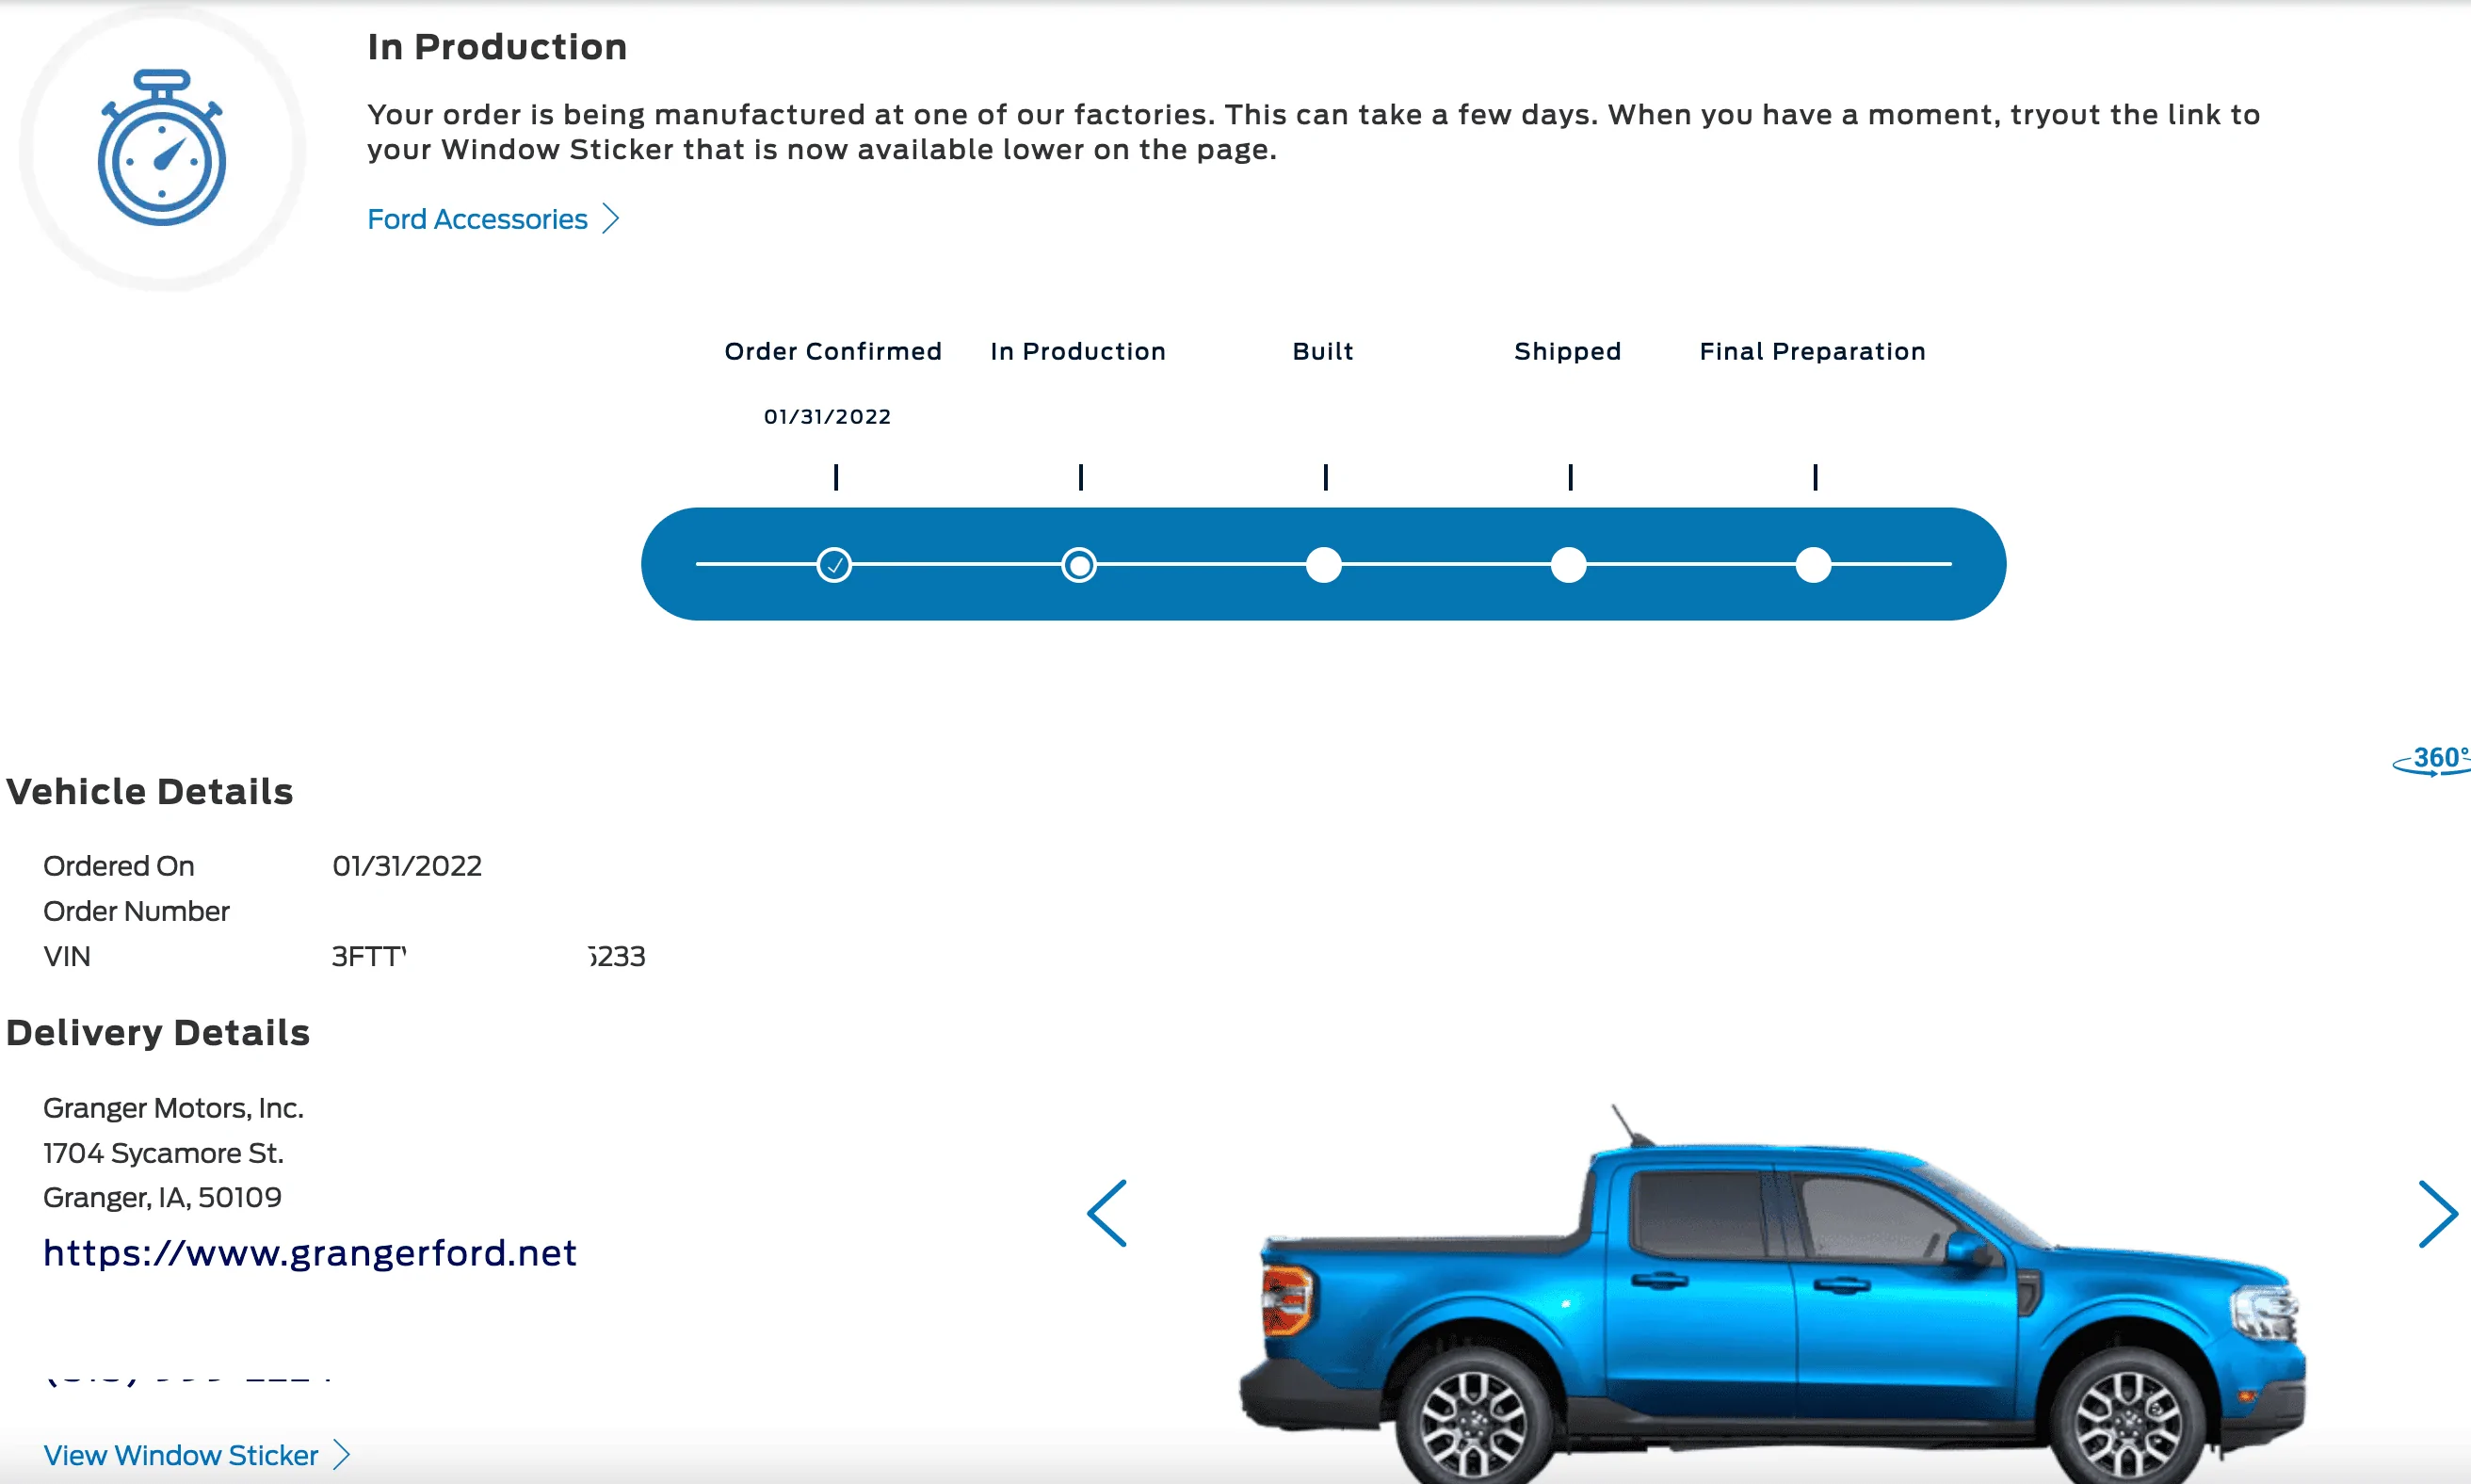Click the In Production tracker label
The height and width of the screenshot is (1484, 2471).
click(1078, 351)
